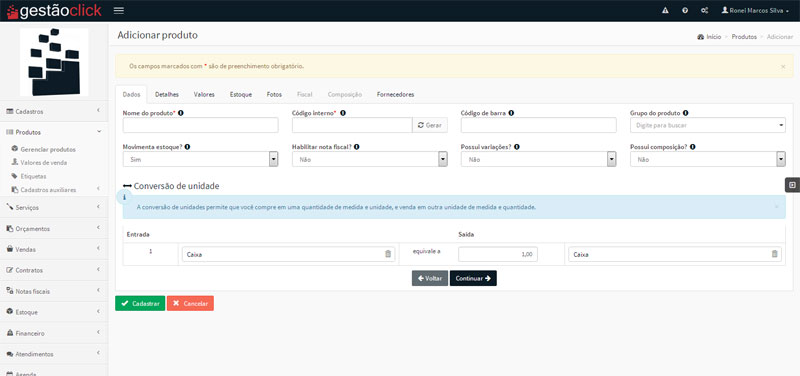Focus the Código de barra field
The height and width of the screenshot is (376, 800).
click(539, 125)
